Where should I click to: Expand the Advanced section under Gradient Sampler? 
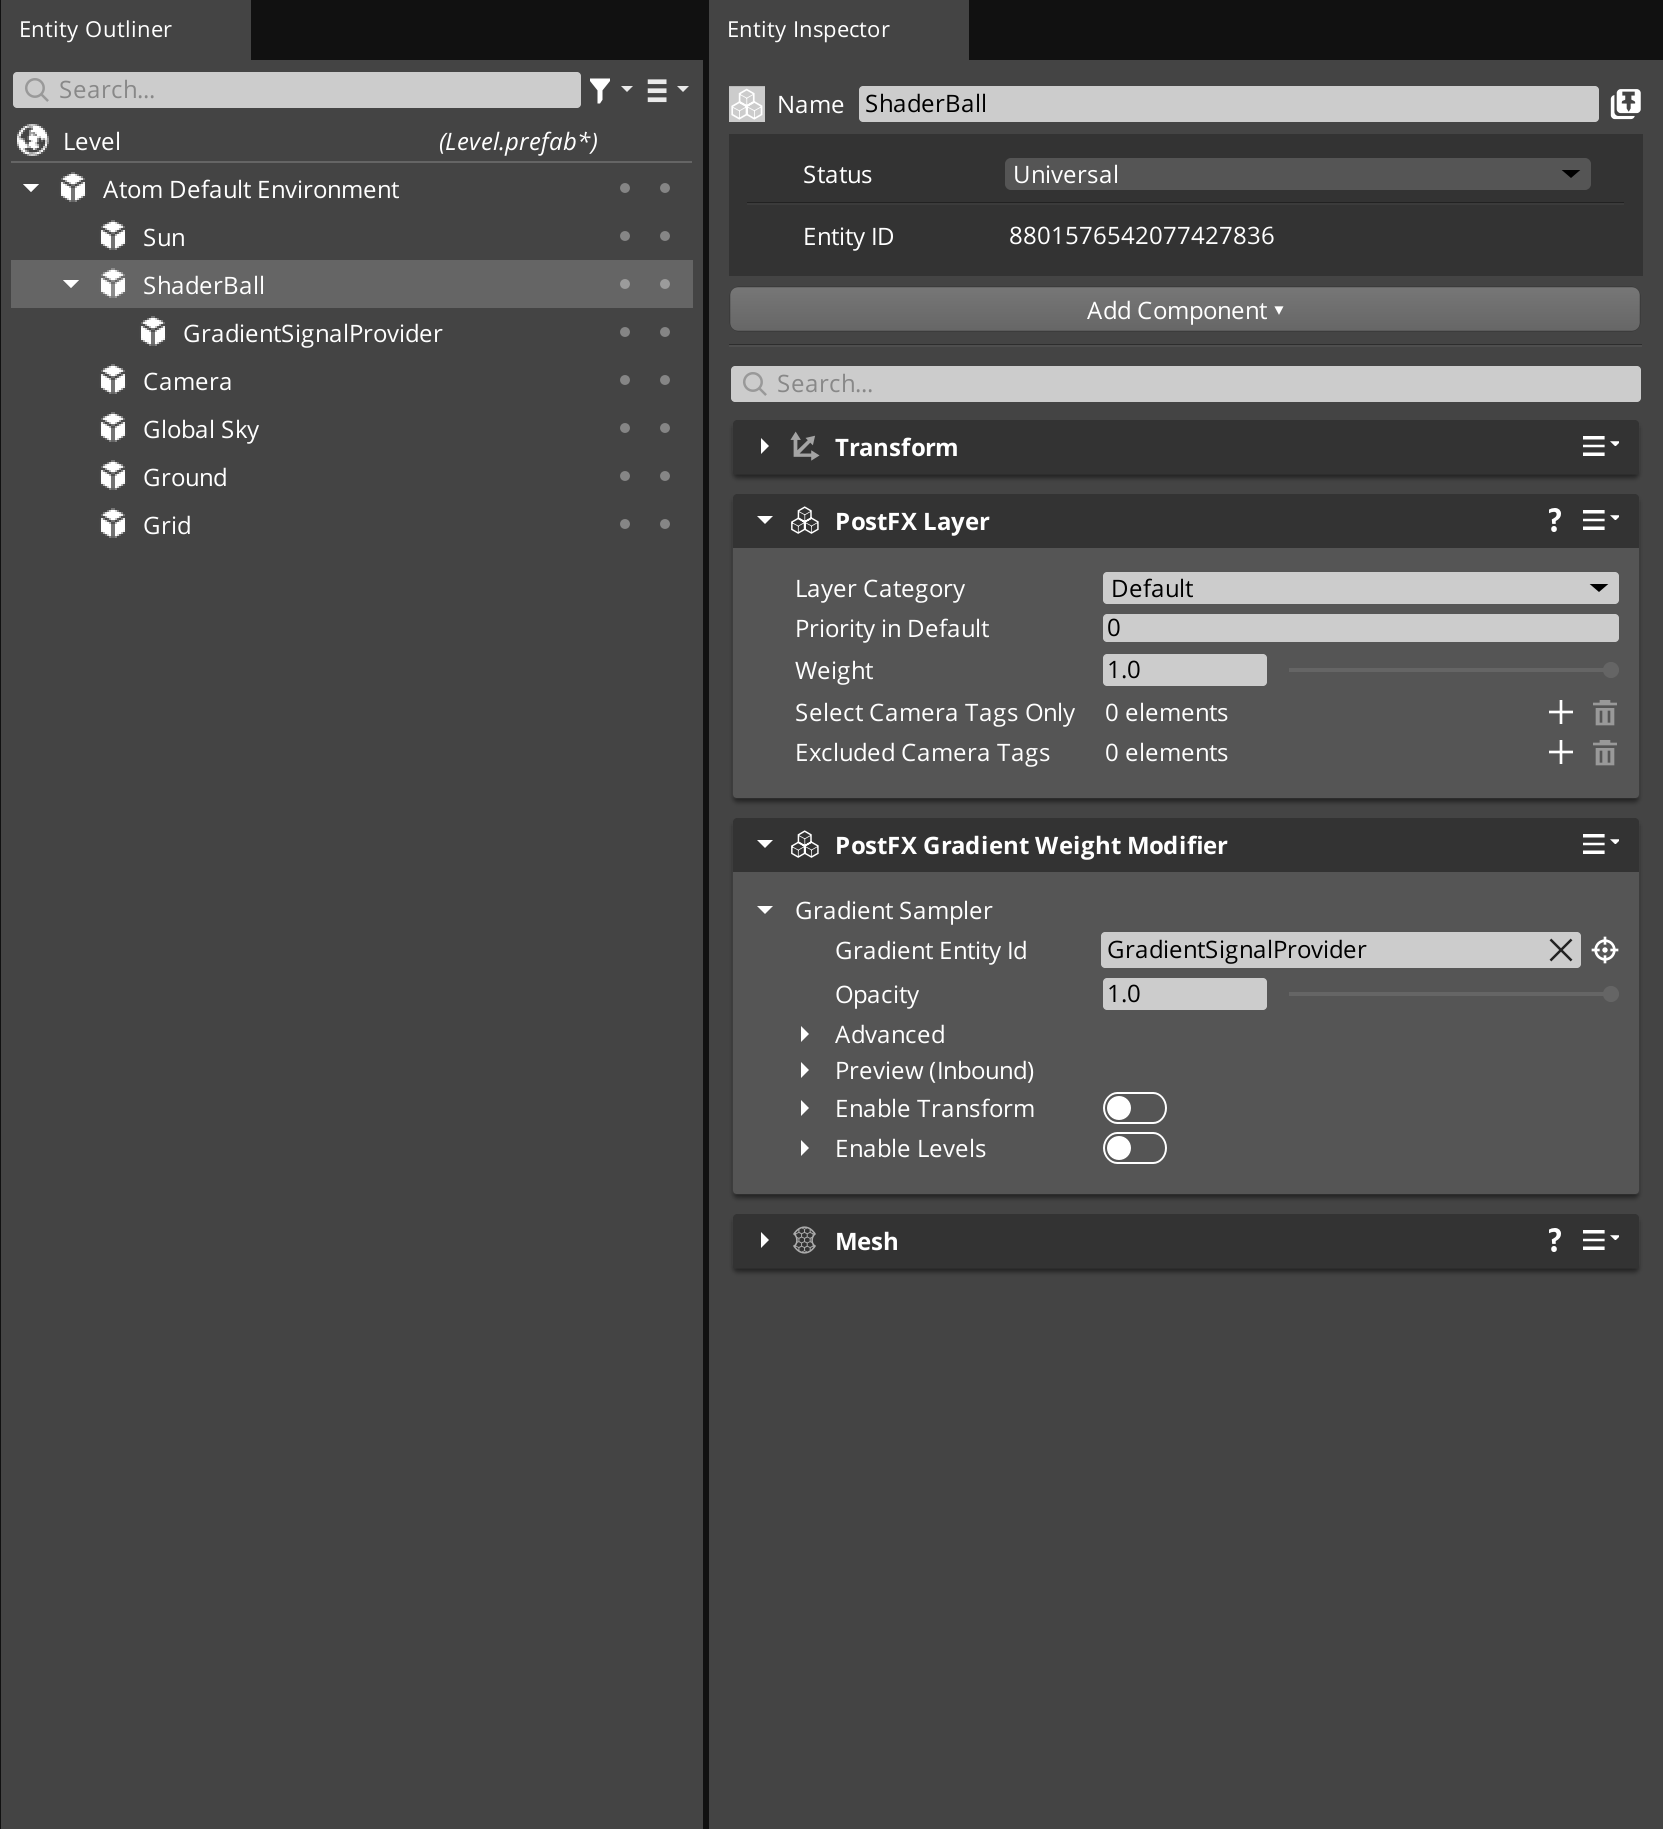(x=806, y=1034)
